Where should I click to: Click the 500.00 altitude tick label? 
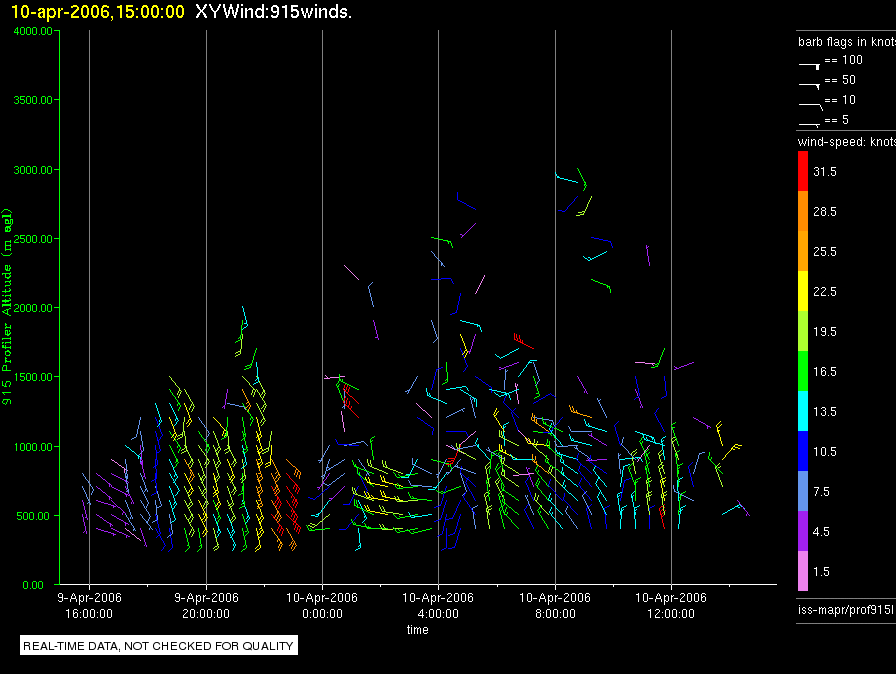pos(33,516)
